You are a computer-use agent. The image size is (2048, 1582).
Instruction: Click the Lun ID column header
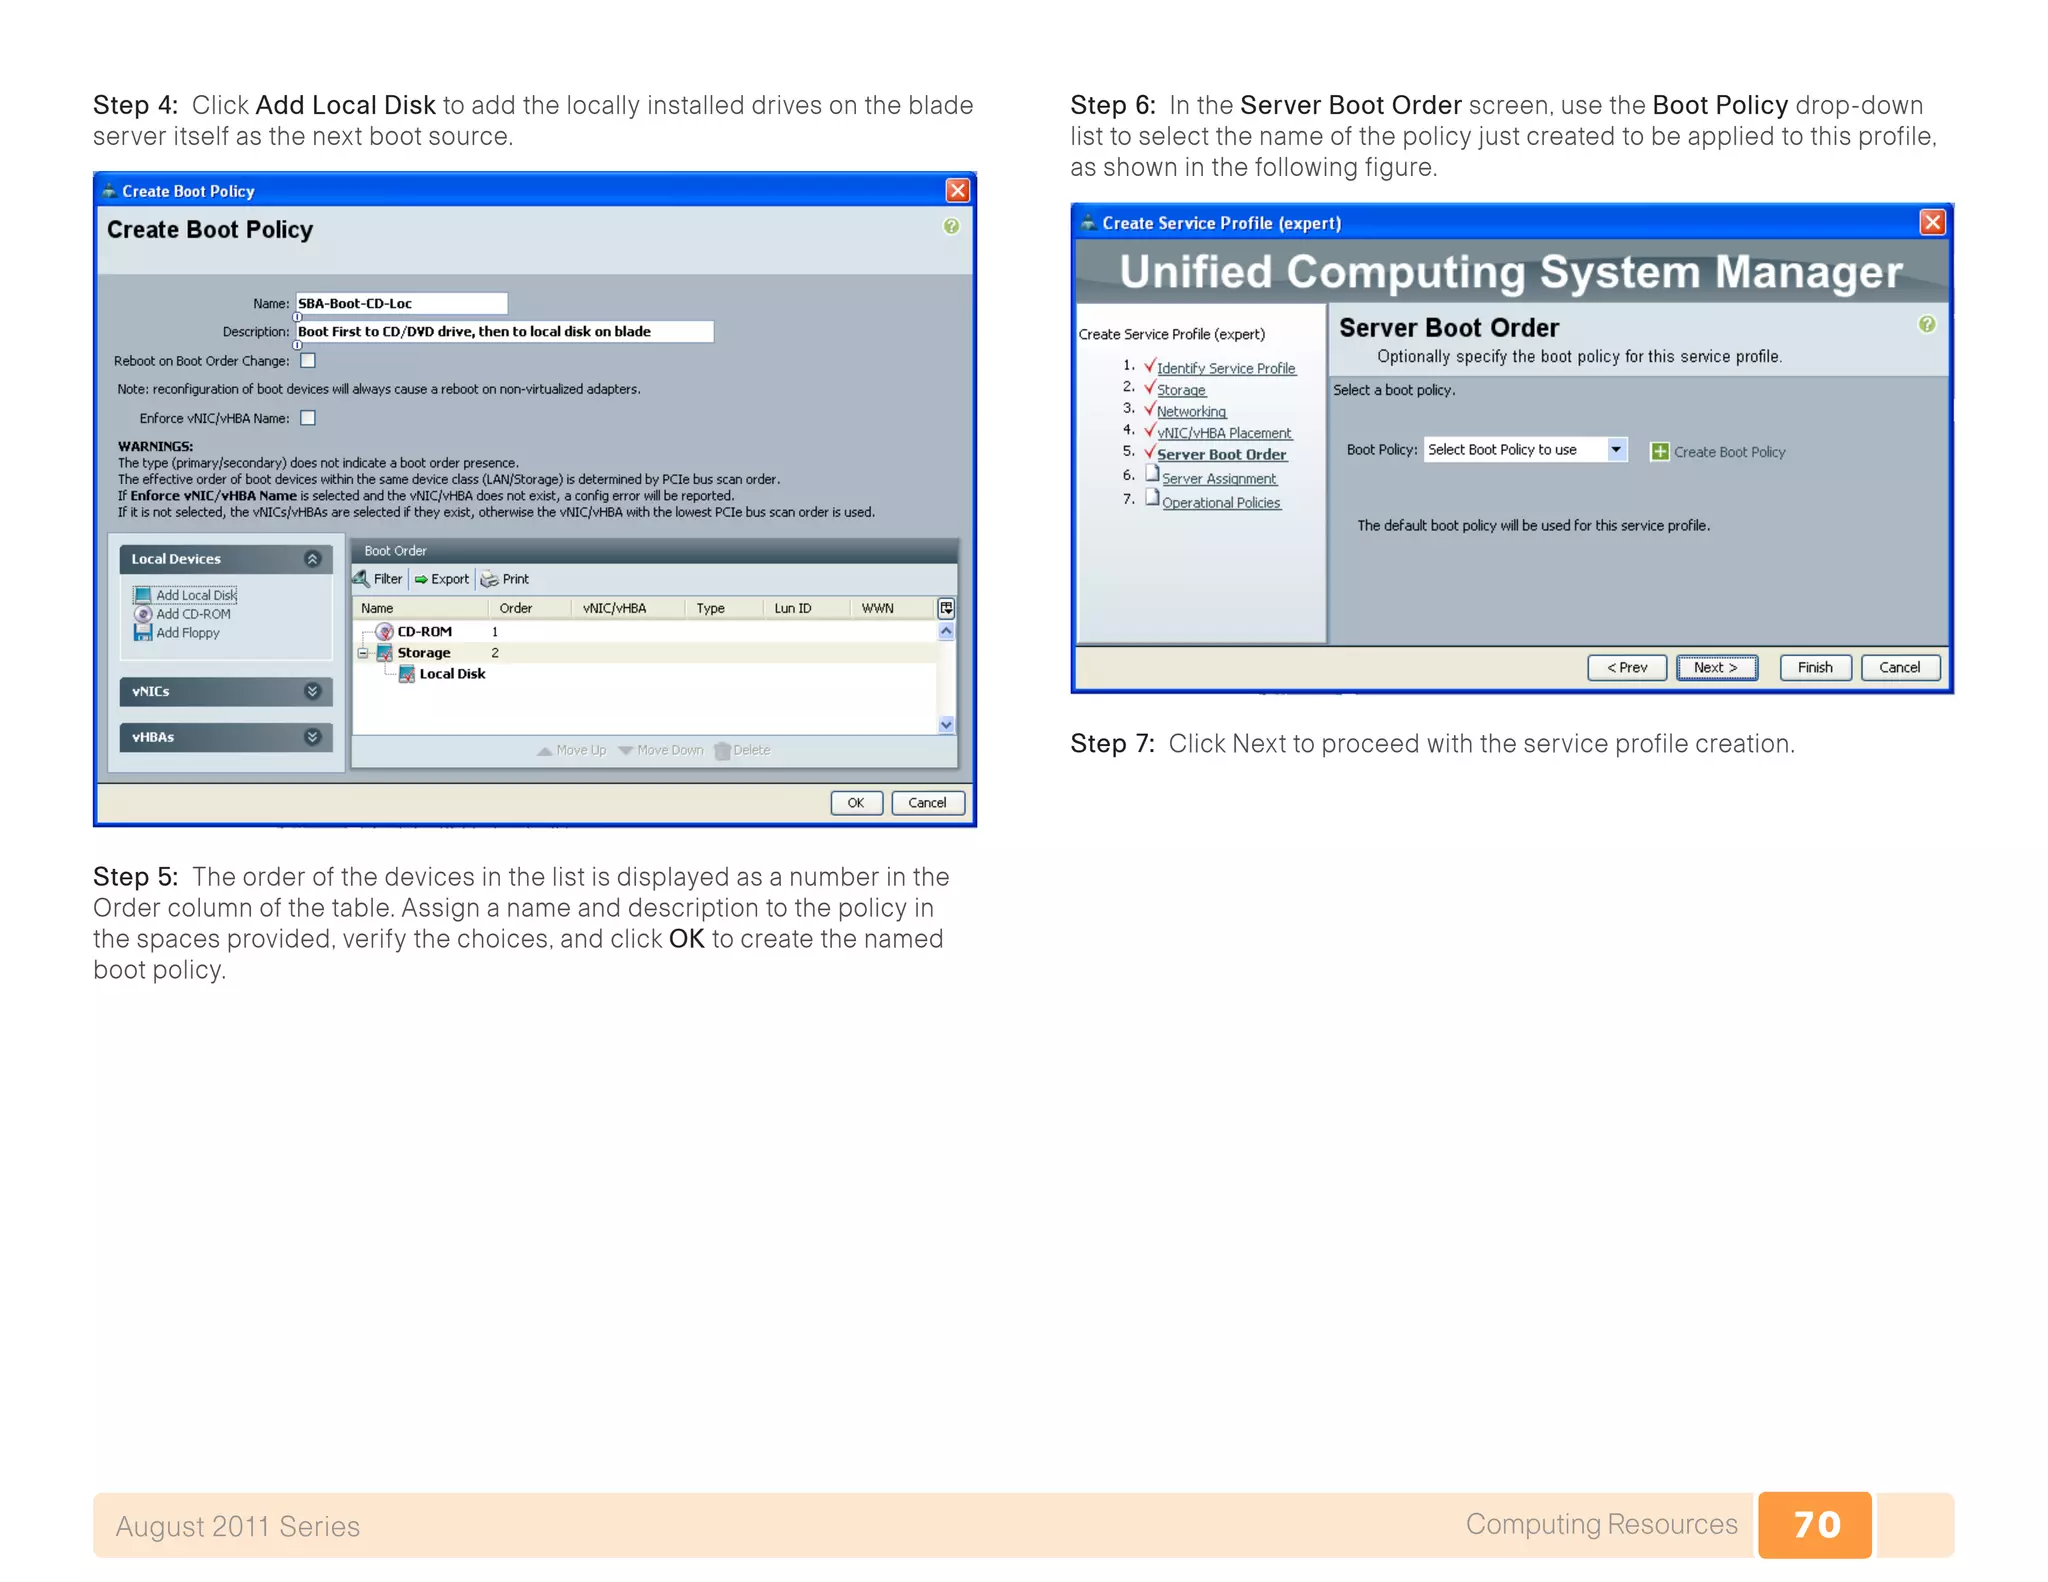pyautogui.click(x=806, y=608)
